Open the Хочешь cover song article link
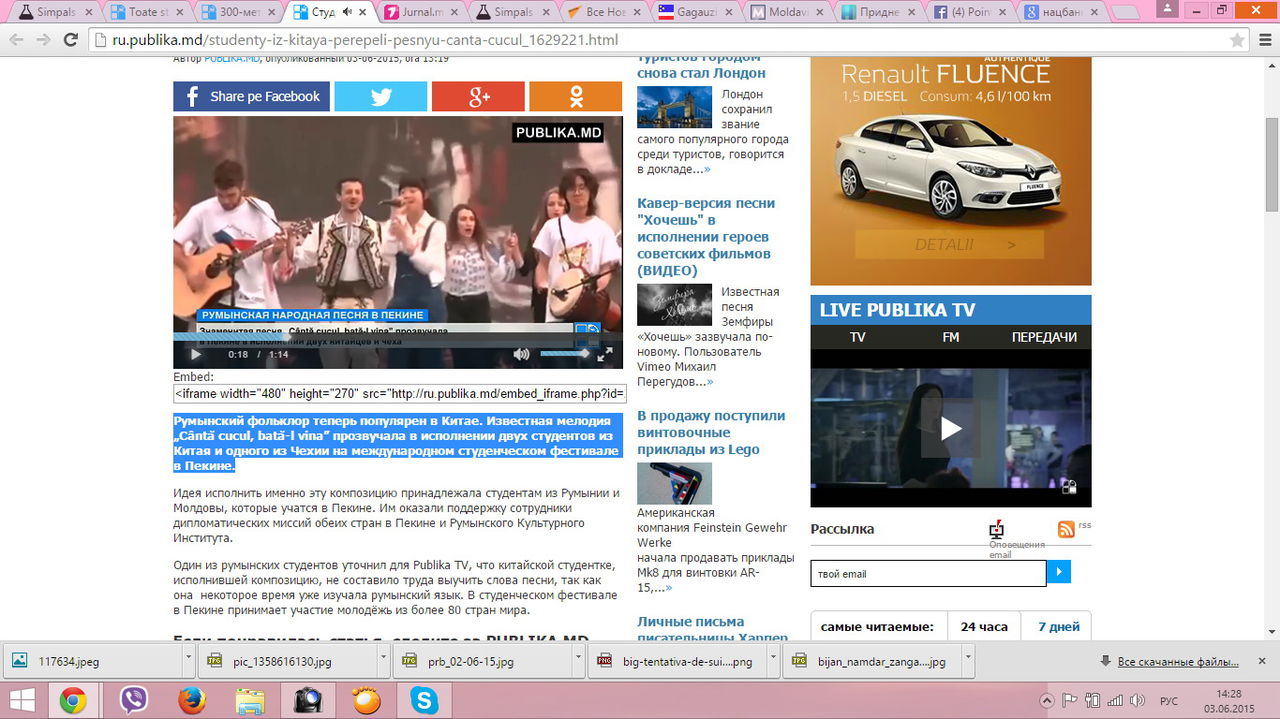The width and height of the screenshot is (1280, 719). [x=705, y=236]
